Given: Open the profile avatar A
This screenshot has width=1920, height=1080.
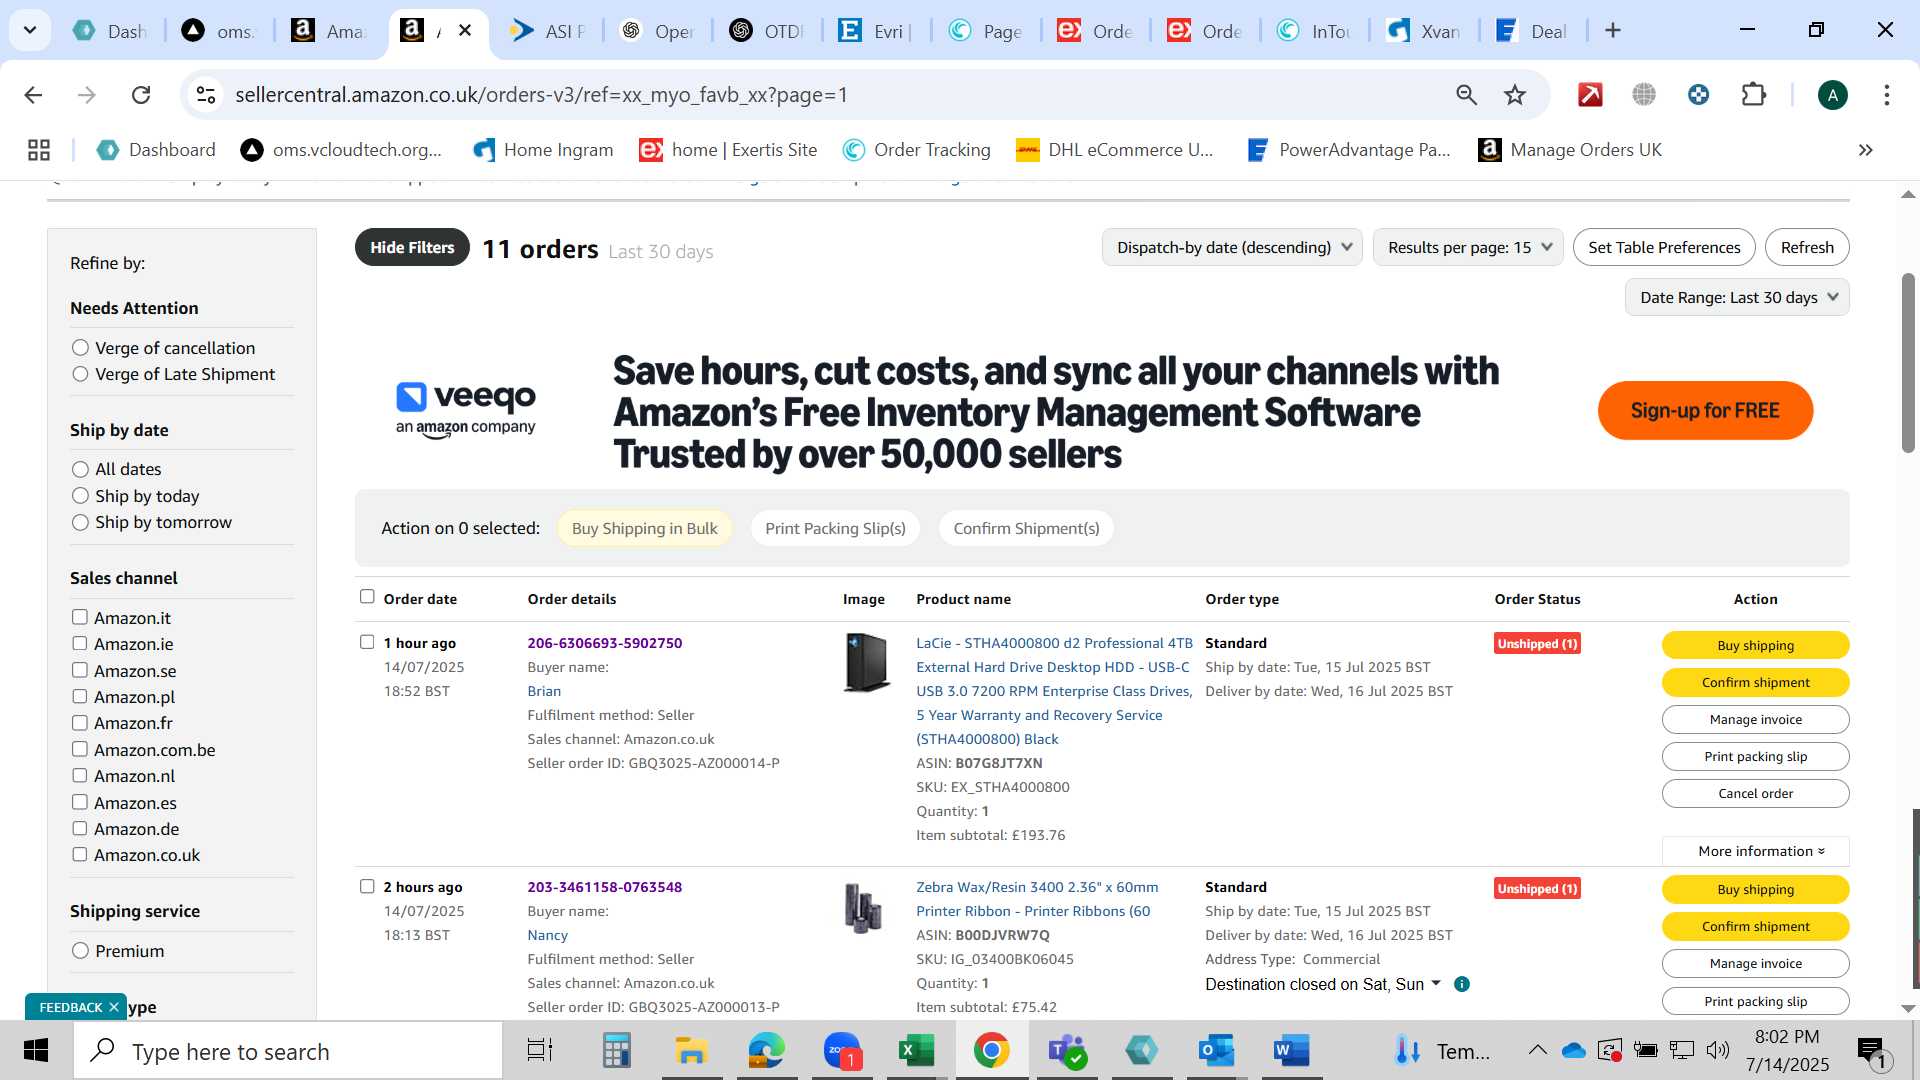Looking at the screenshot, I should (1832, 95).
